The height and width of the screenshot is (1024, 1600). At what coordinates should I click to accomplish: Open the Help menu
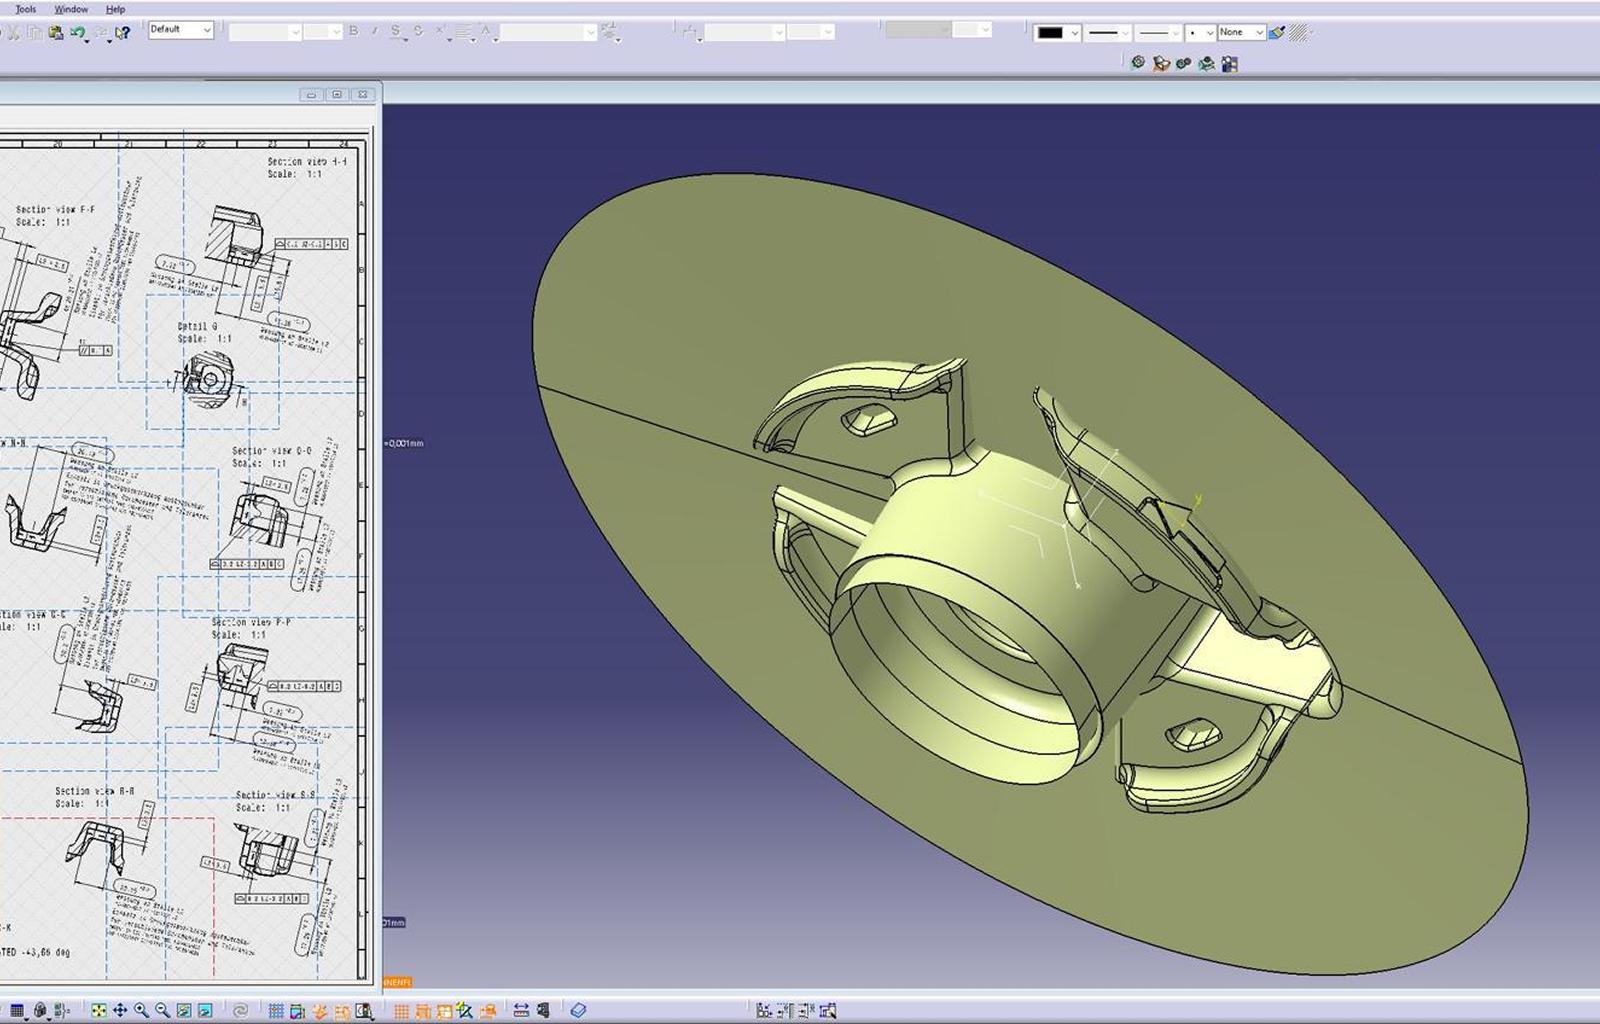tap(115, 9)
